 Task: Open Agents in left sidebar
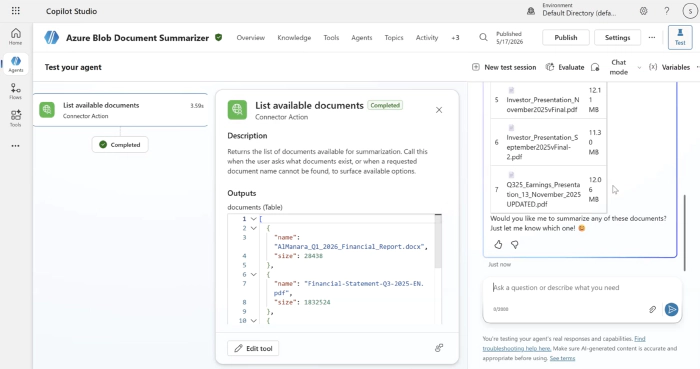pyautogui.click(x=16, y=64)
